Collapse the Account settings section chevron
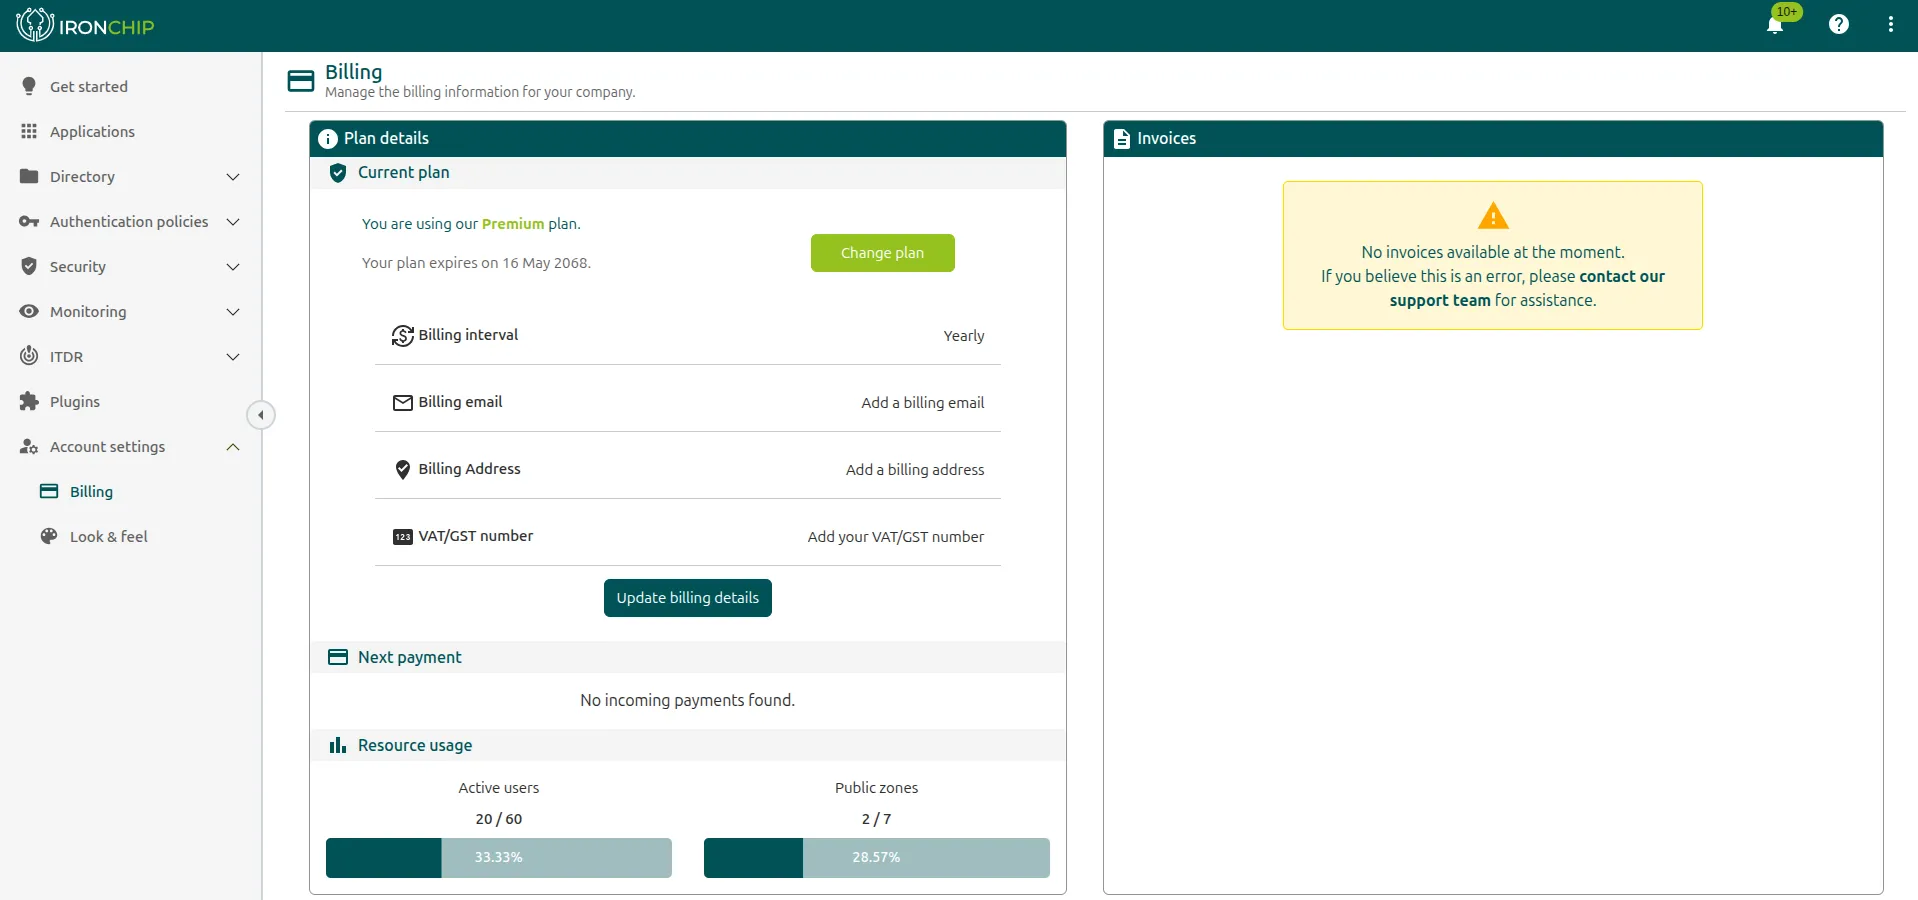Image resolution: width=1918 pixels, height=900 pixels. (233, 447)
